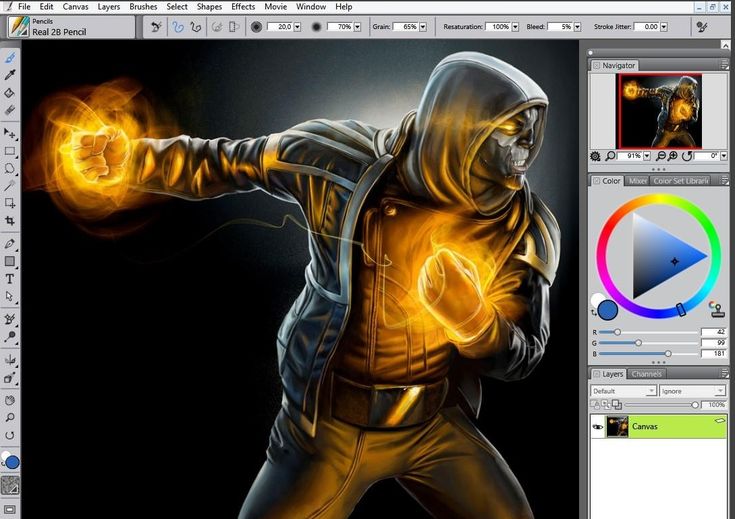Open the Resaturation 100% dropdown
The height and width of the screenshot is (519, 735).
pyautogui.click(x=515, y=27)
